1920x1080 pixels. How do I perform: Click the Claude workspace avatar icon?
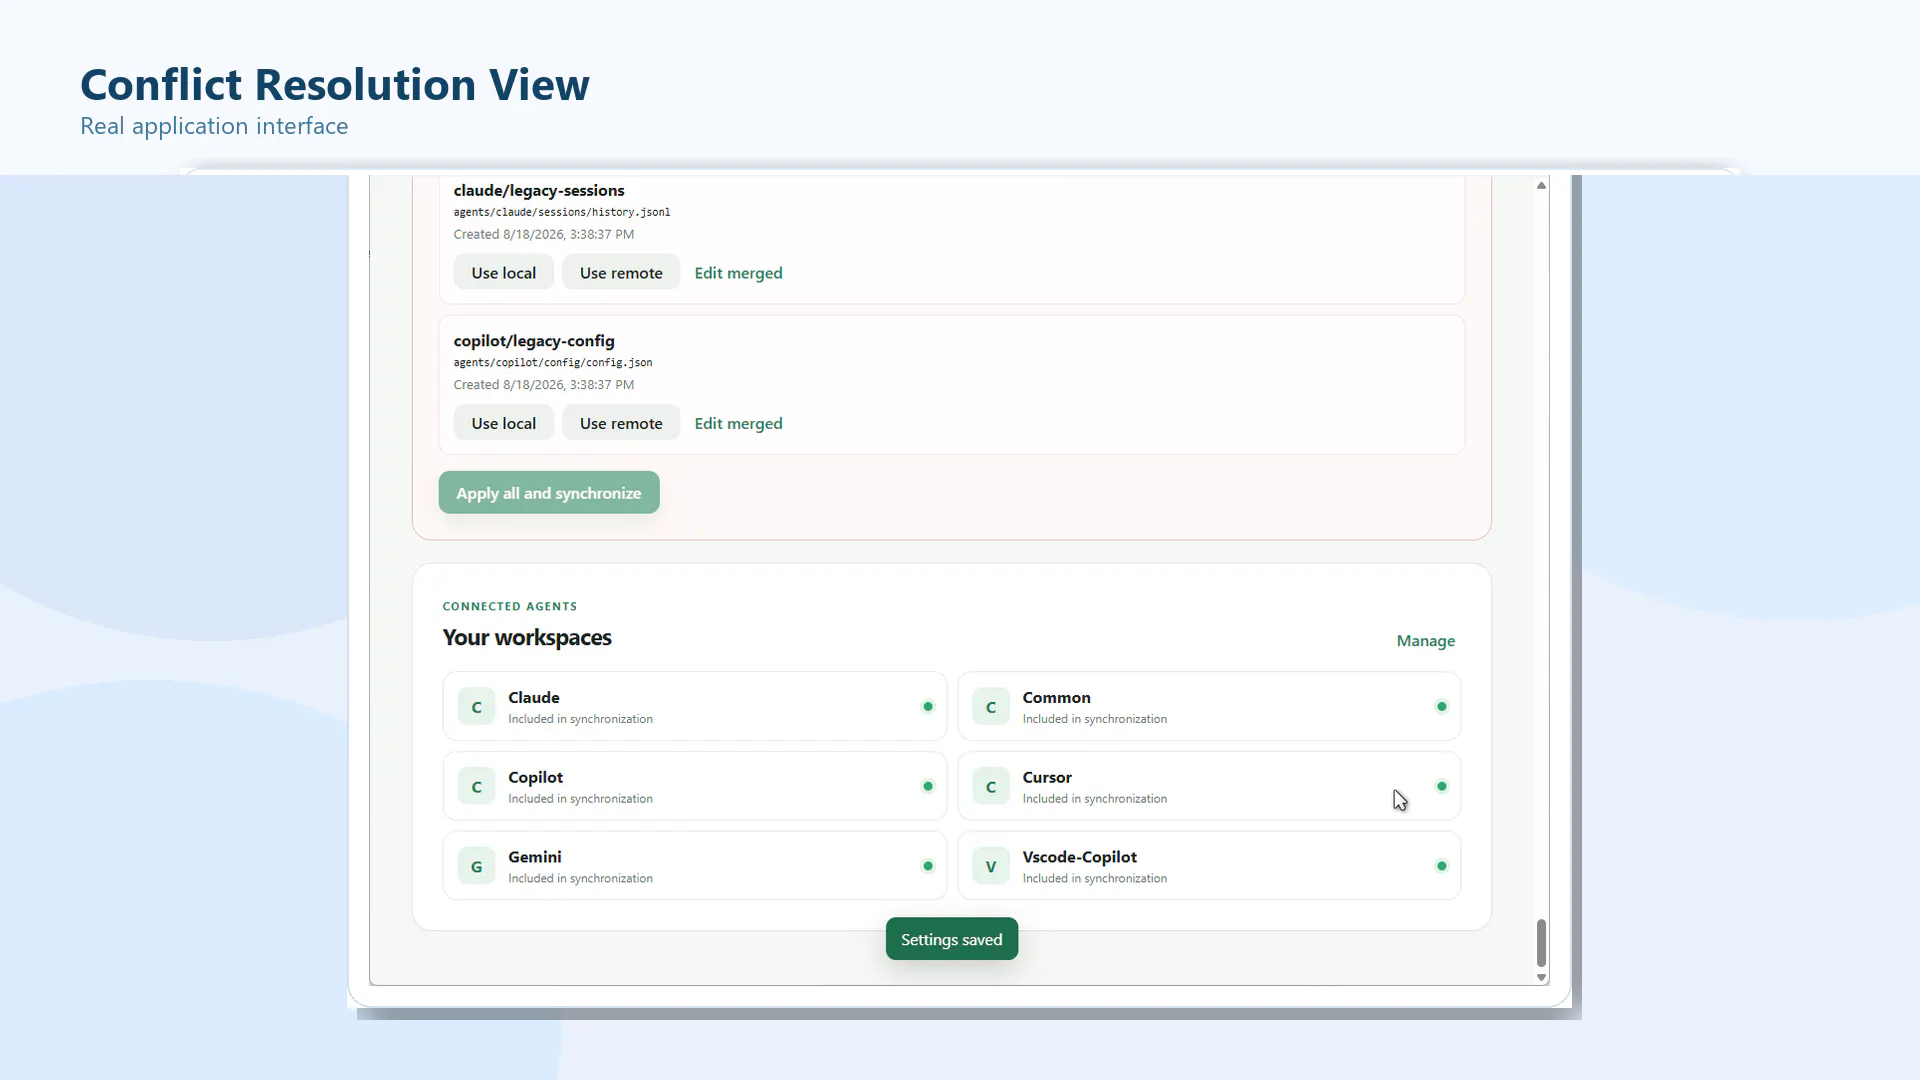coord(476,707)
